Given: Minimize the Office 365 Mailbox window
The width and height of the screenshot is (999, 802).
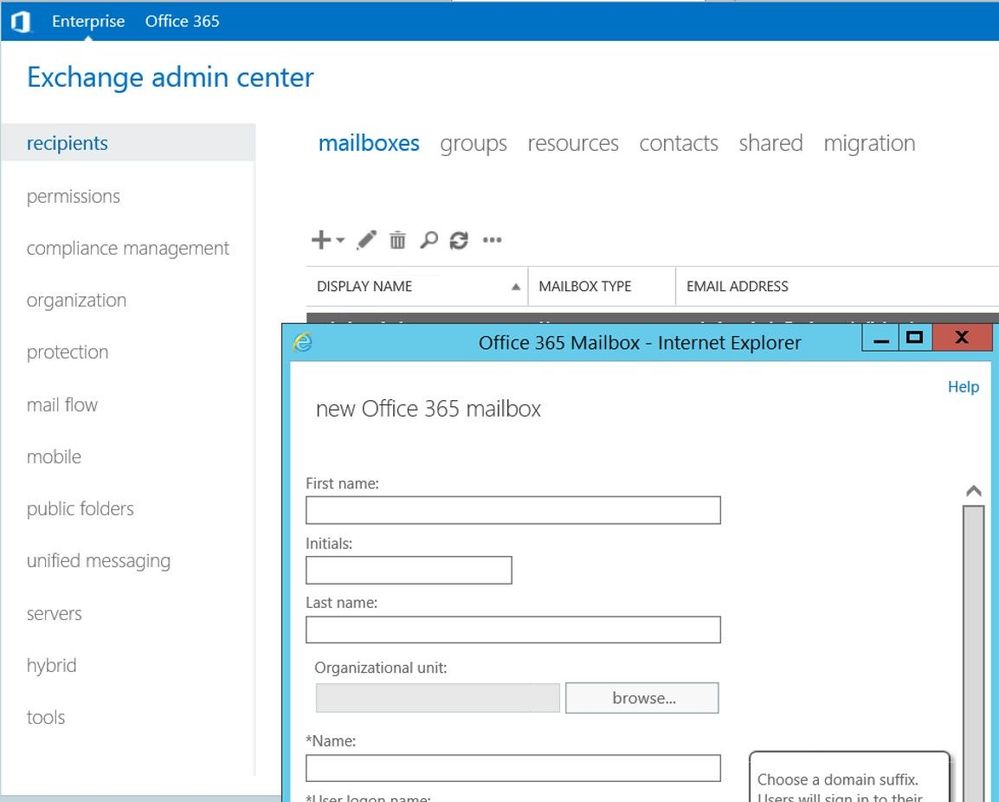Looking at the screenshot, I should pyautogui.click(x=881, y=338).
